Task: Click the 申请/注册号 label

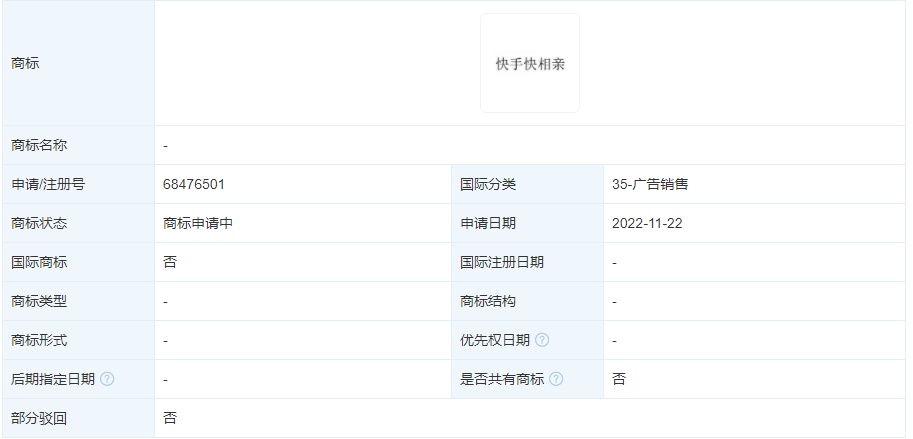Action: [x=48, y=185]
